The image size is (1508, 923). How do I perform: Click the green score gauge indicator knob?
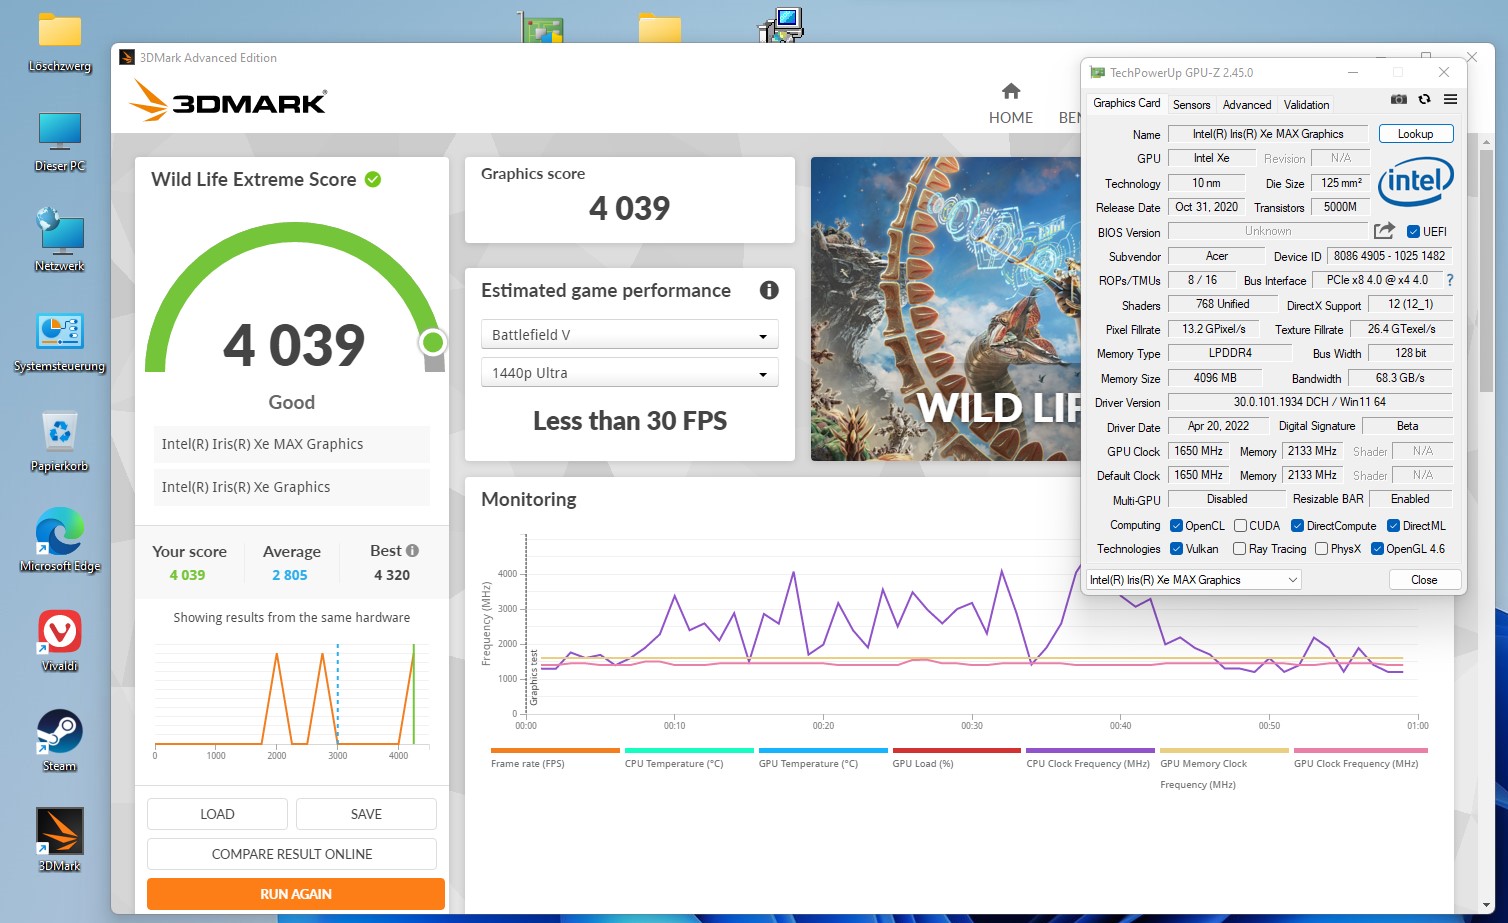[x=433, y=343]
